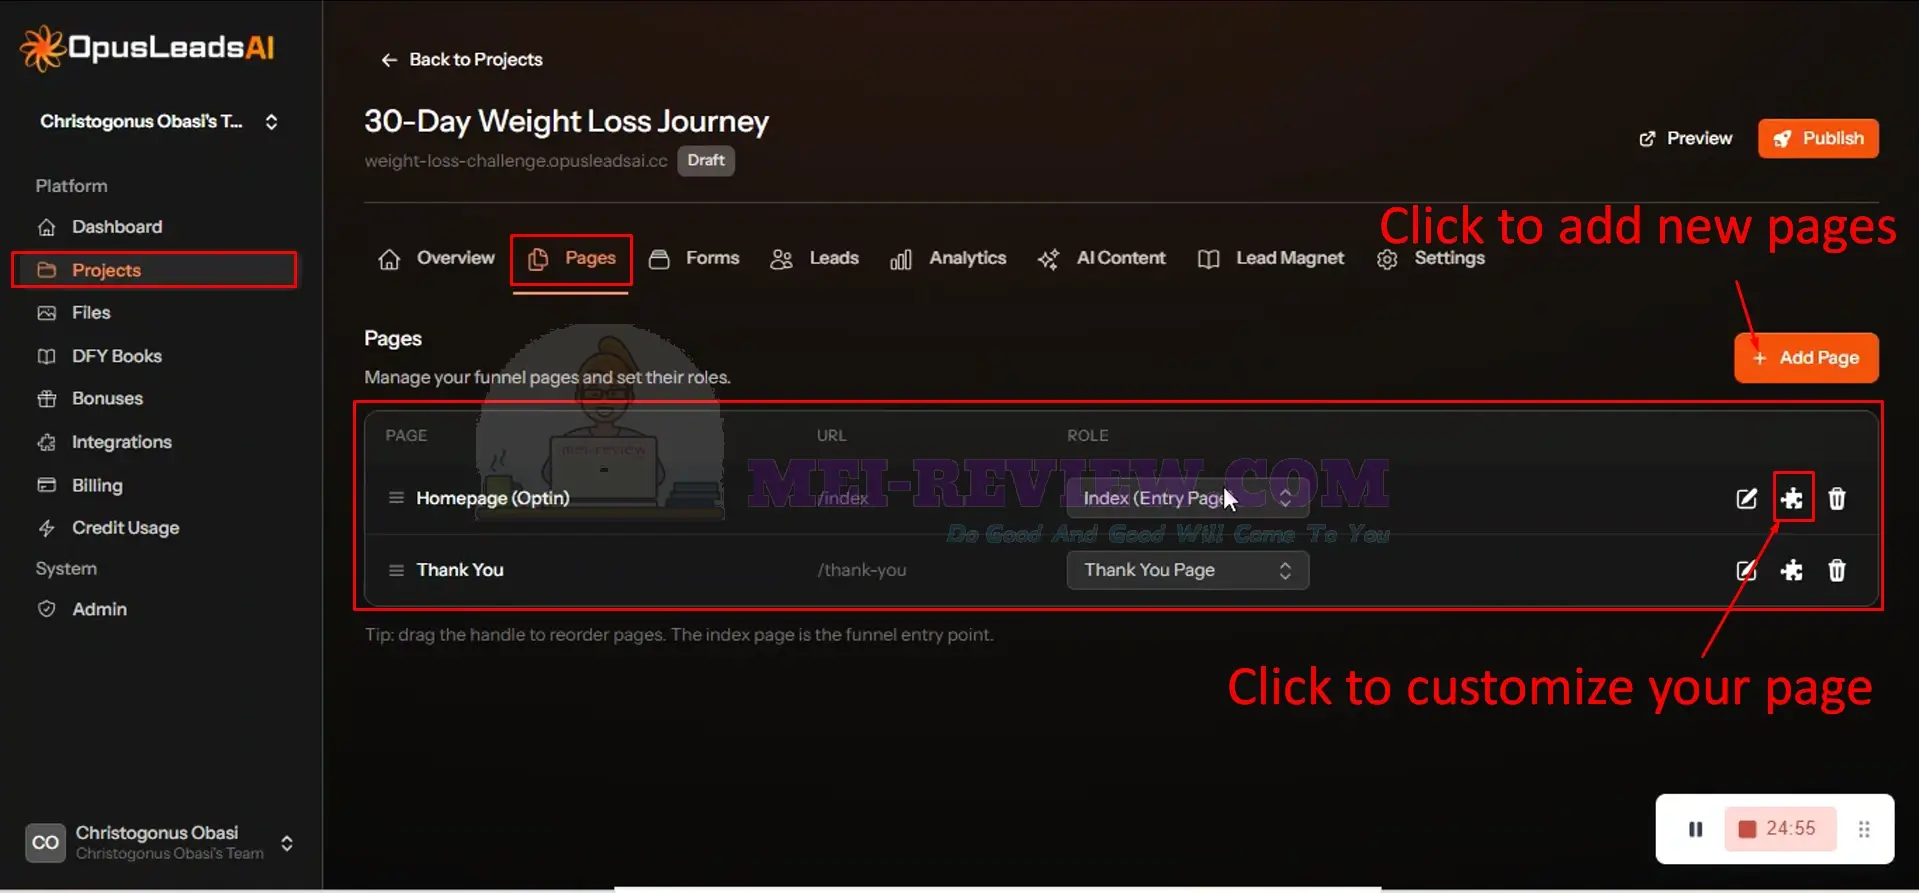Select the Pages tab
The image size is (1919, 893).
571,259
